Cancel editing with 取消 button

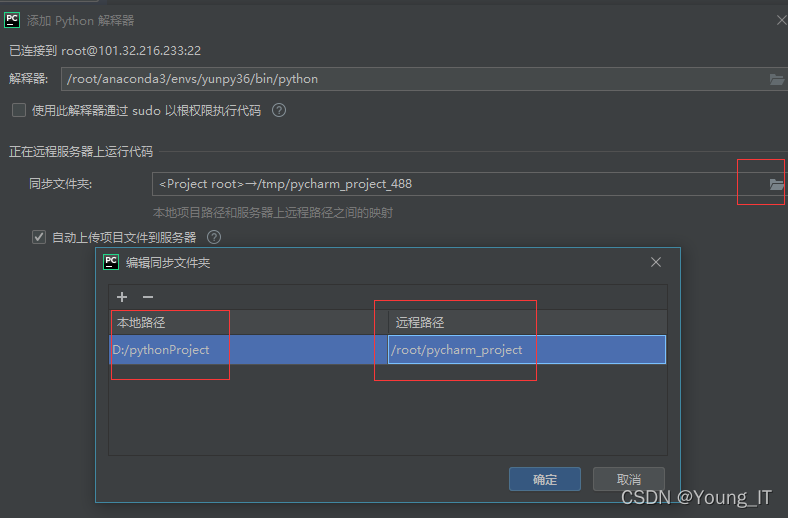point(629,479)
